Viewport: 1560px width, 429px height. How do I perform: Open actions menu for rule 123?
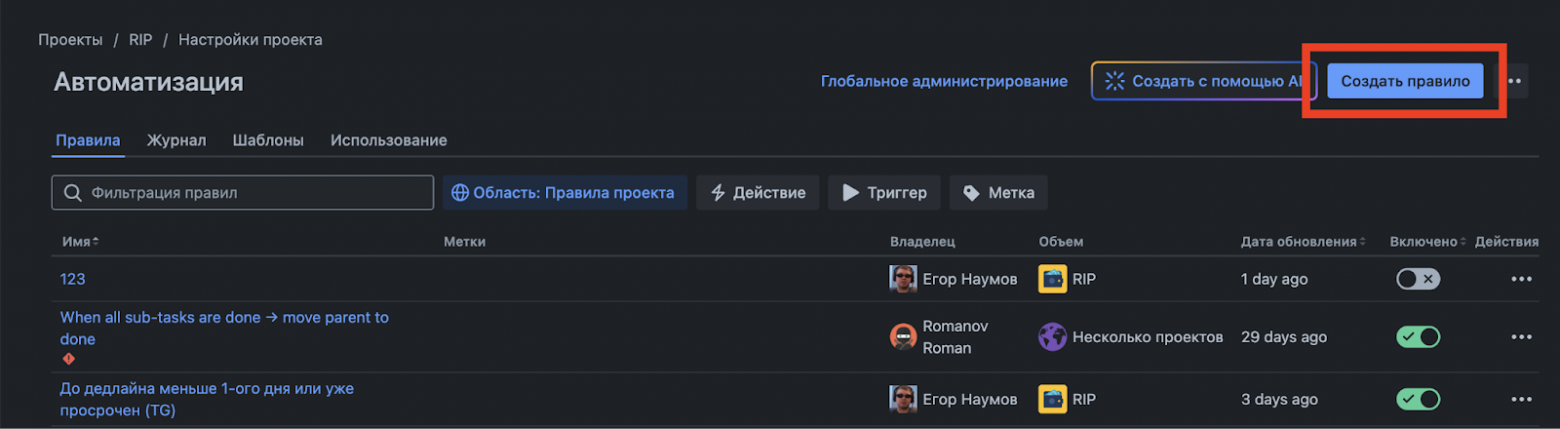tap(1521, 279)
